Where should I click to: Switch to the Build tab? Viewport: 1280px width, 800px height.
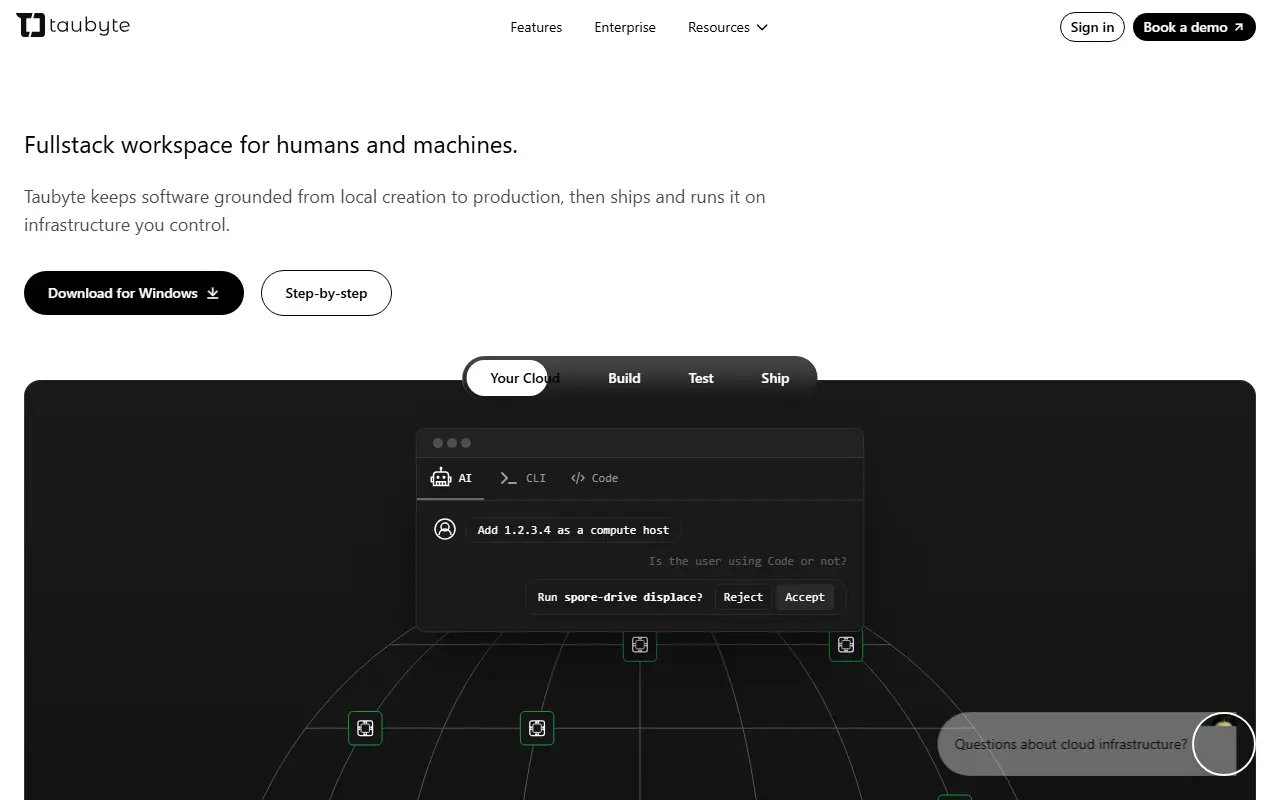click(x=624, y=378)
